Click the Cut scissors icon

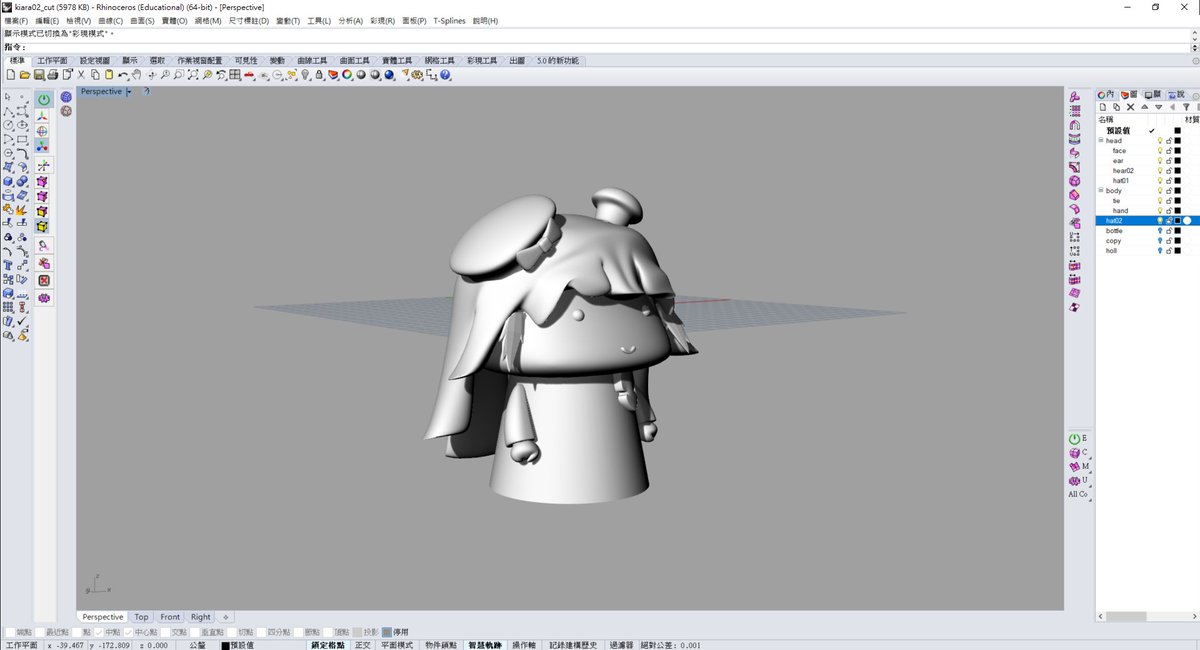point(81,74)
